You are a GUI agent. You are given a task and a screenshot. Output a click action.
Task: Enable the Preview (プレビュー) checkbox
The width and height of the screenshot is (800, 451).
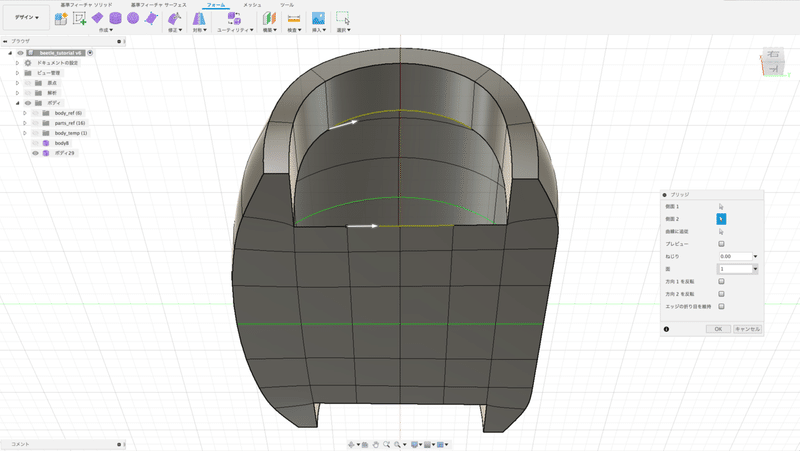pos(721,243)
